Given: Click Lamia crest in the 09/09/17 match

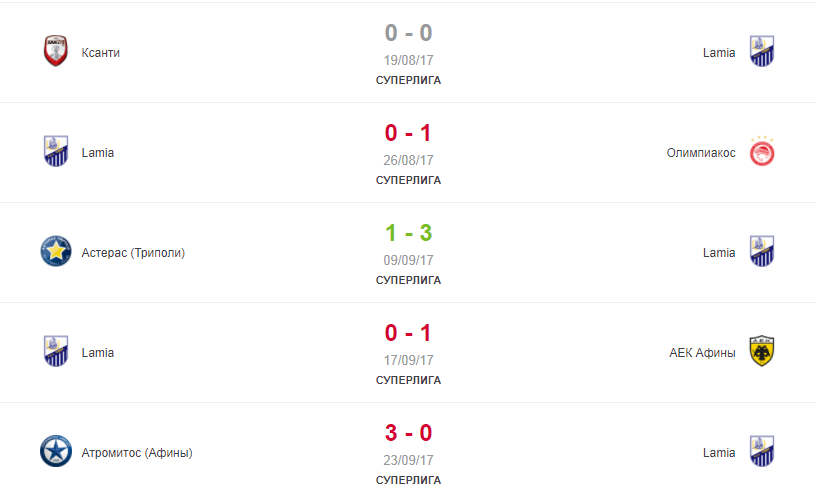Looking at the screenshot, I should pos(762,251).
